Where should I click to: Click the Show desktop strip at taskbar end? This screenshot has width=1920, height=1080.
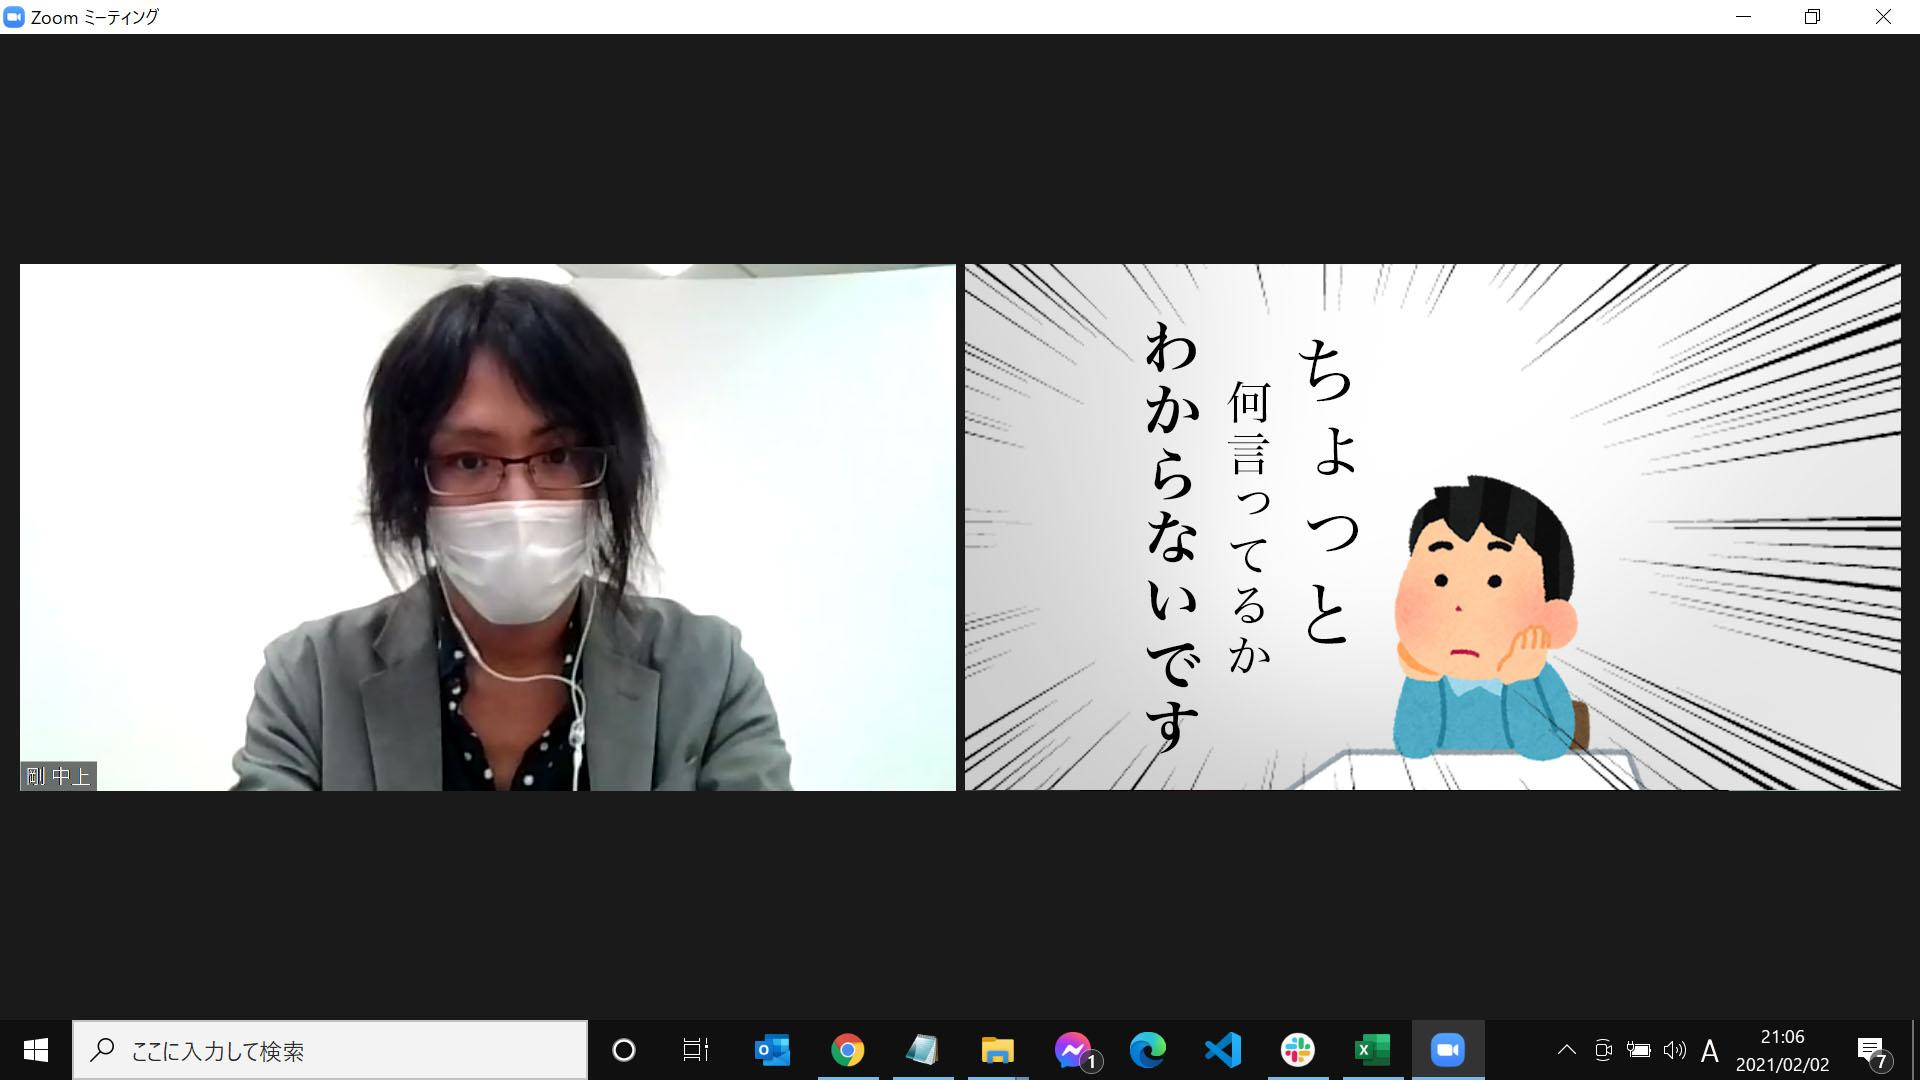1915,1050
